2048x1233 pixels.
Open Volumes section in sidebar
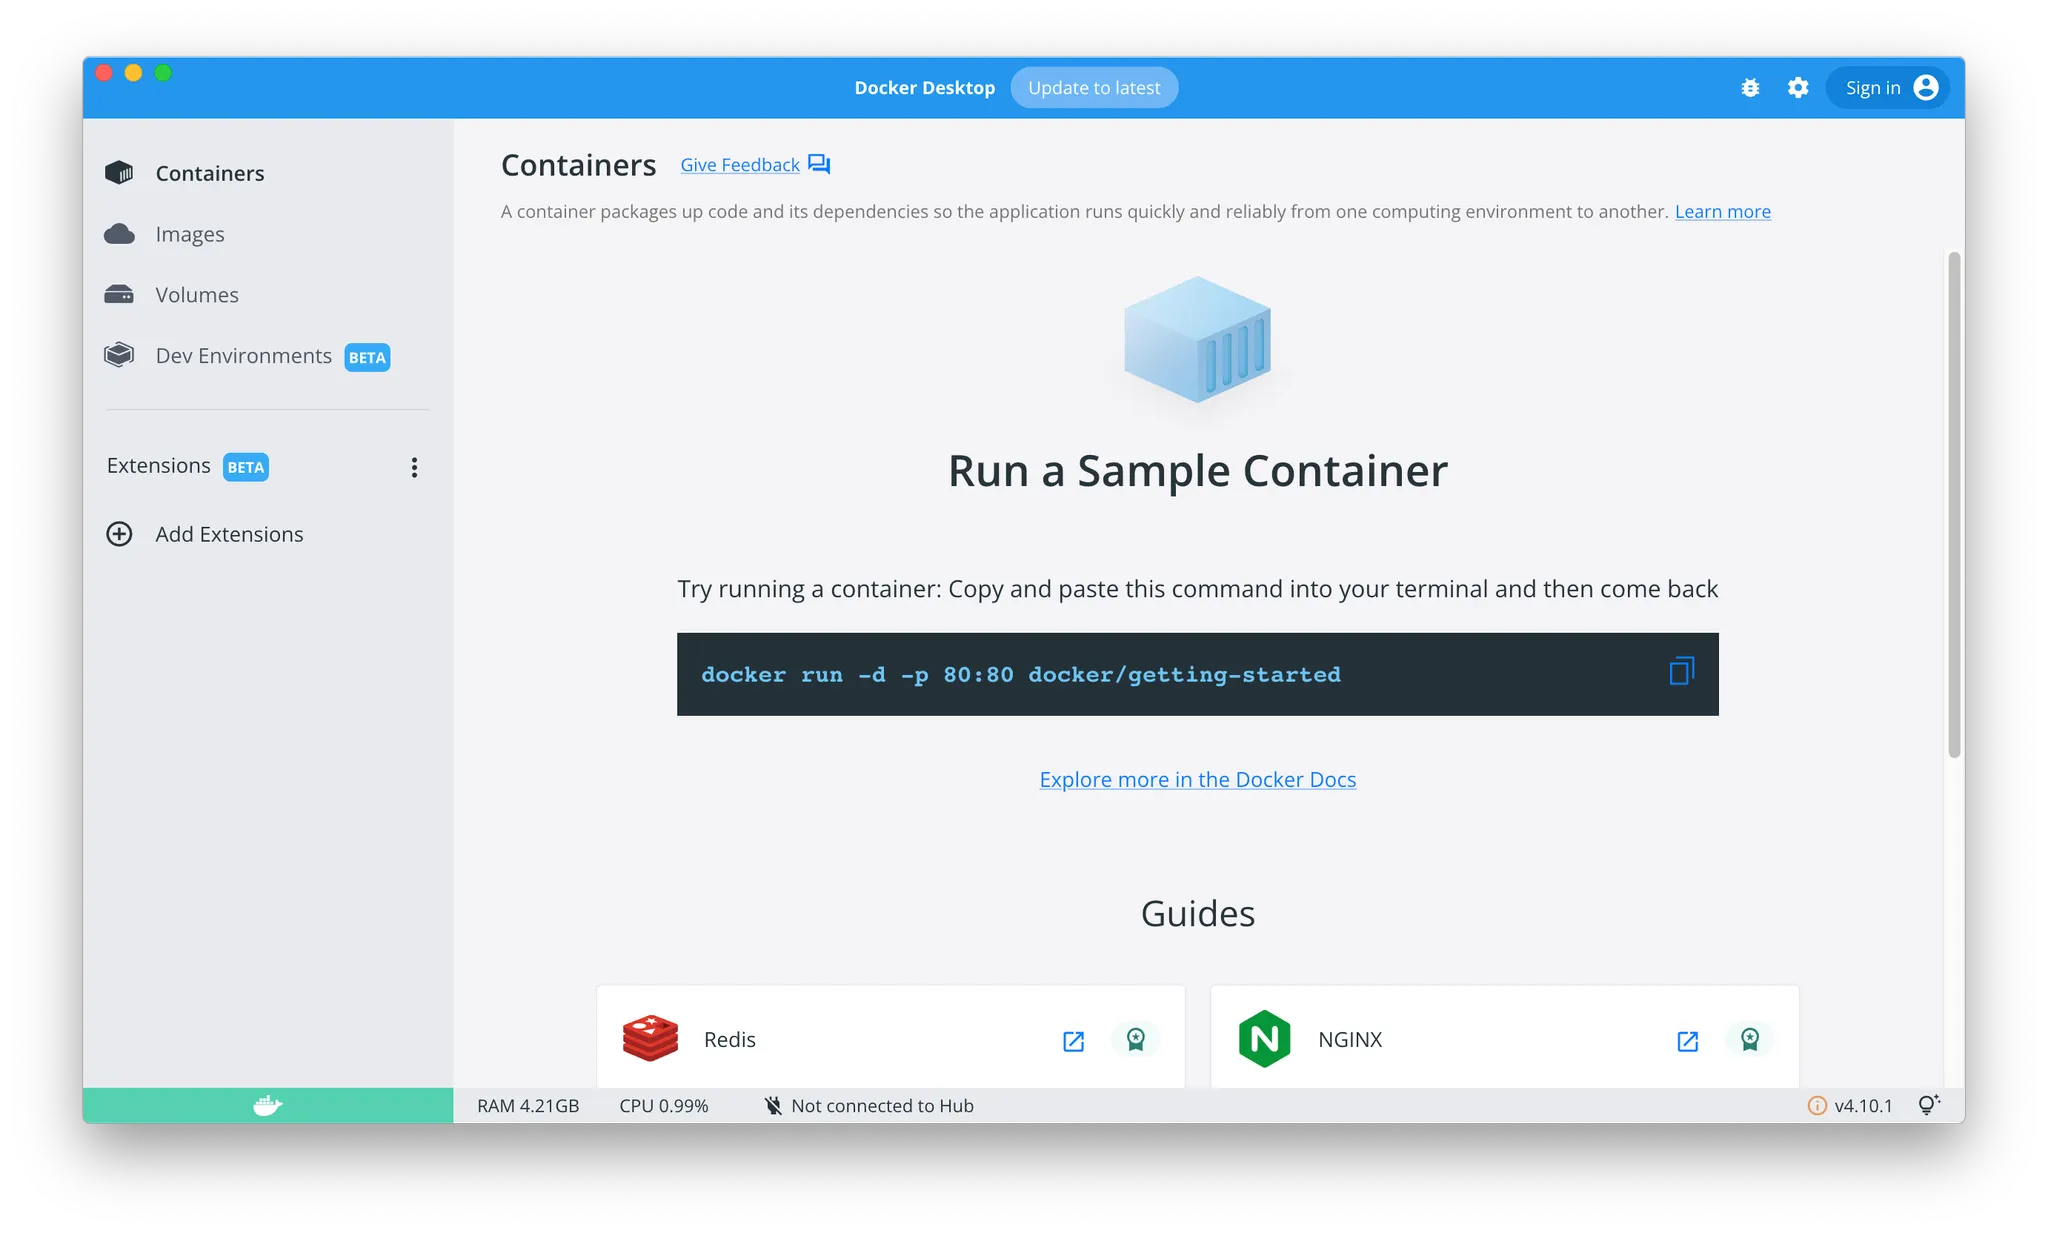197,295
